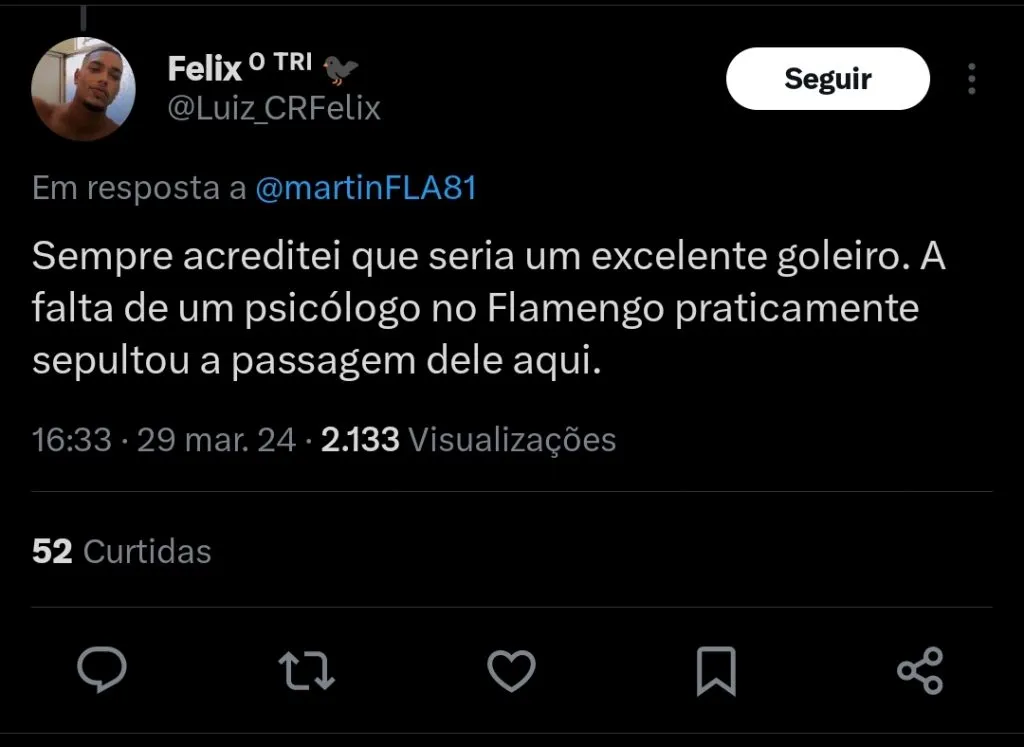Tap the like heart to favorite Felix's post
Image resolution: width=1024 pixels, height=747 pixels.
click(511, 672)
